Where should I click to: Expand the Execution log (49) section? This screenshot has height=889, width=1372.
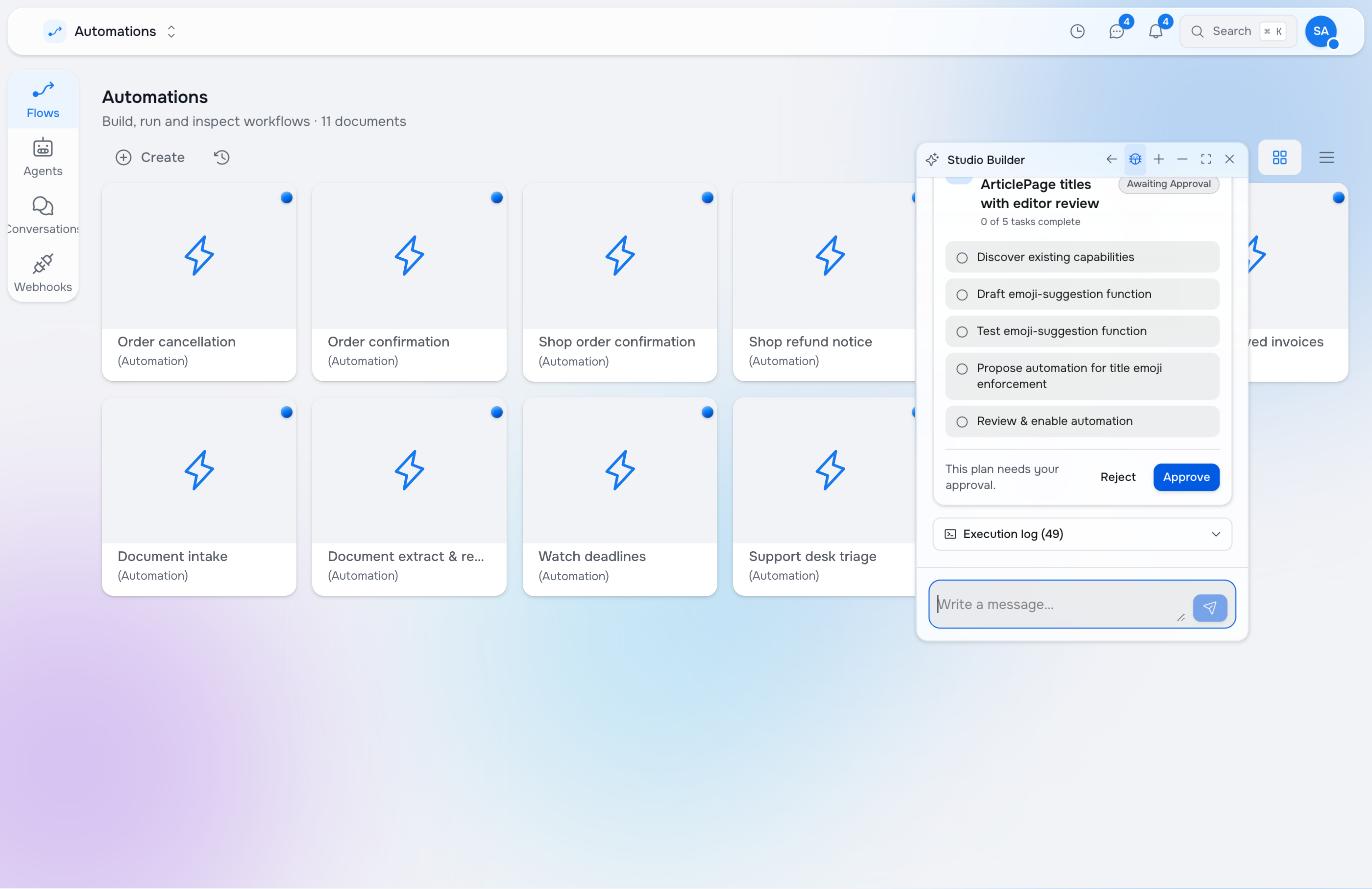click(x=1082, y=534)
